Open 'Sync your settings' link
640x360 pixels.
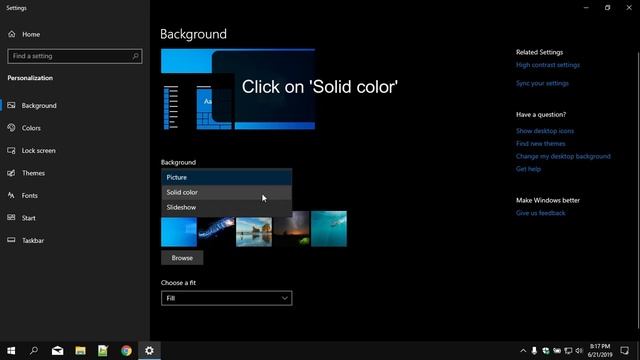[x=542, y=83]
